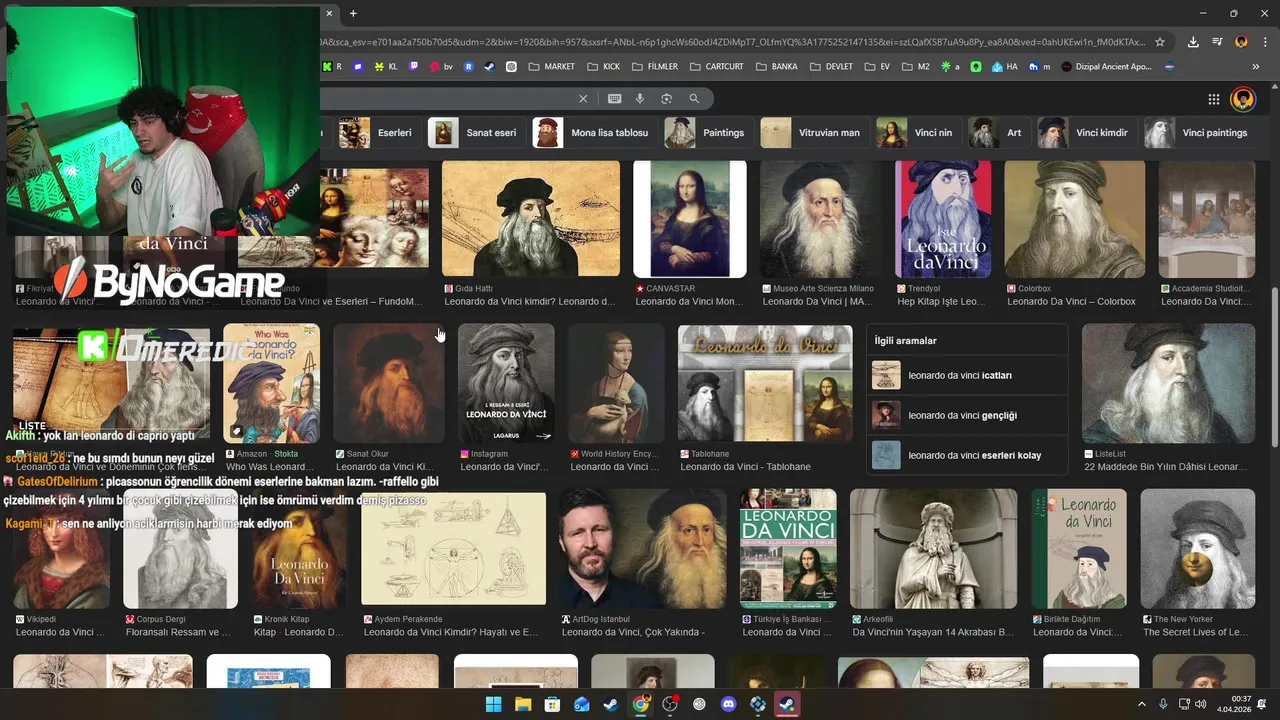1280x720 pixels.
Task: Open Amazon 'Who Was Leonard...' result
Action: [272, 383]
